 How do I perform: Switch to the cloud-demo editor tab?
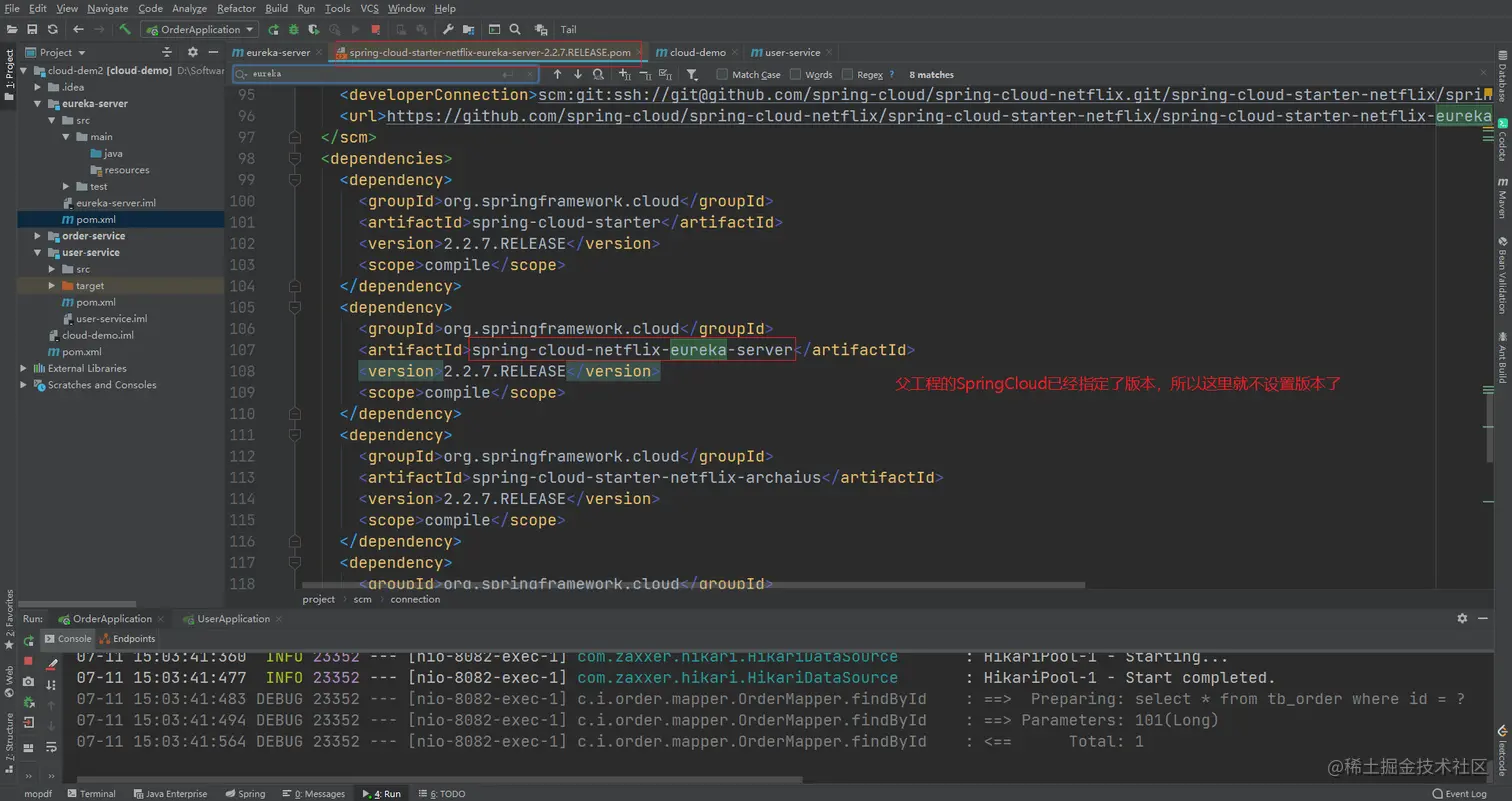pyautogui.click(x=697, y=52)
